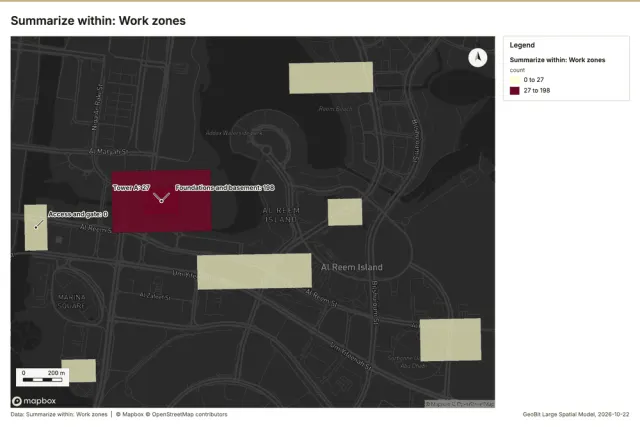This screenshot has height=427, width=640.
Task: Select the light yellow '0 to 27' legend swatch
Action: 515,80
